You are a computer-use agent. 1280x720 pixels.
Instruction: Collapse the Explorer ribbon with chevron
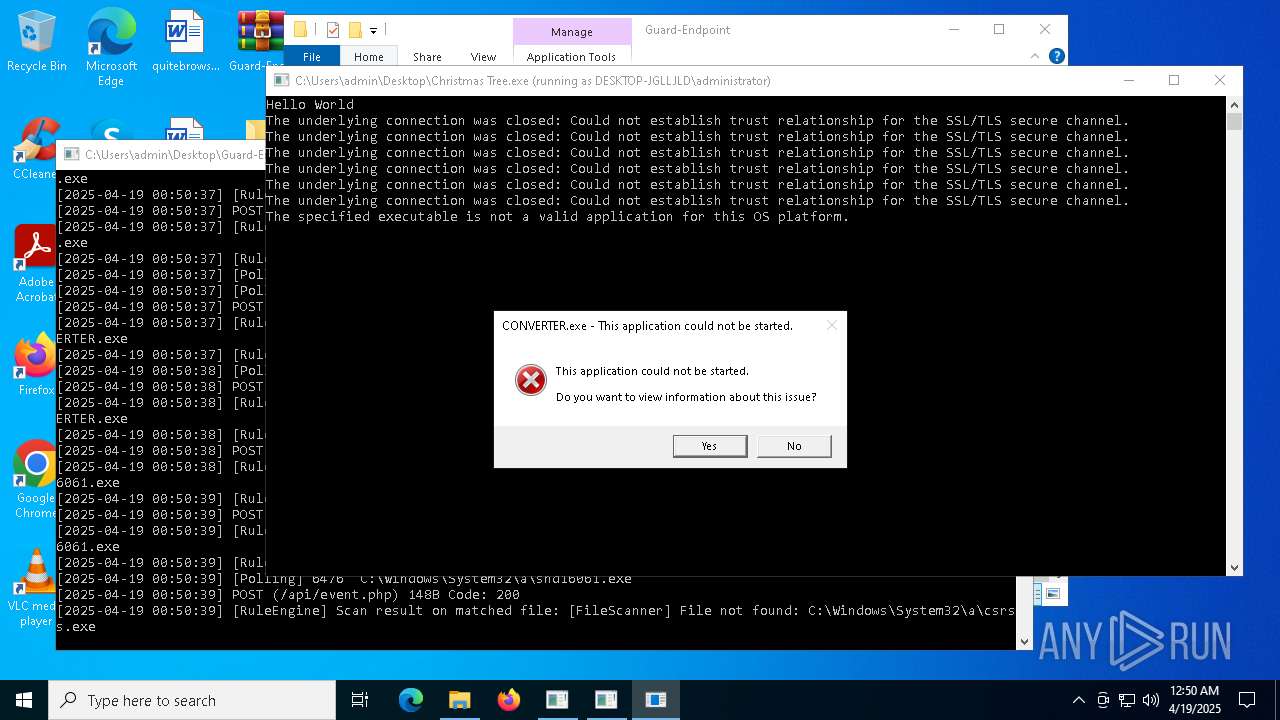coord(1037,56)
